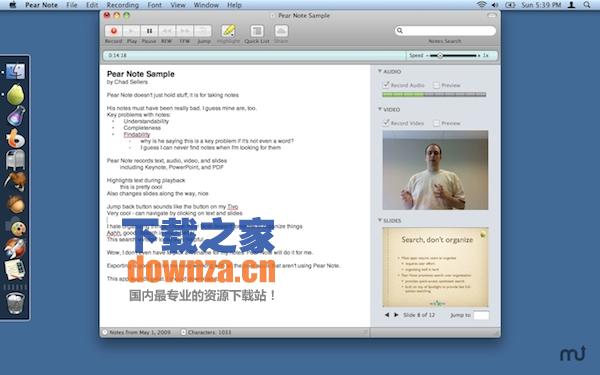Viewport: 600px width, 375px height.
Task: Rewind using the REW button
Action: (167, 31)
